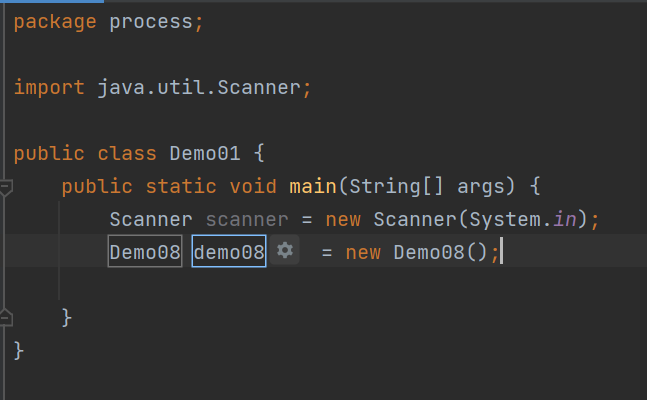Click the highlighted Demo08 type template box
The image size is (647, 400).
coord(145,252)
